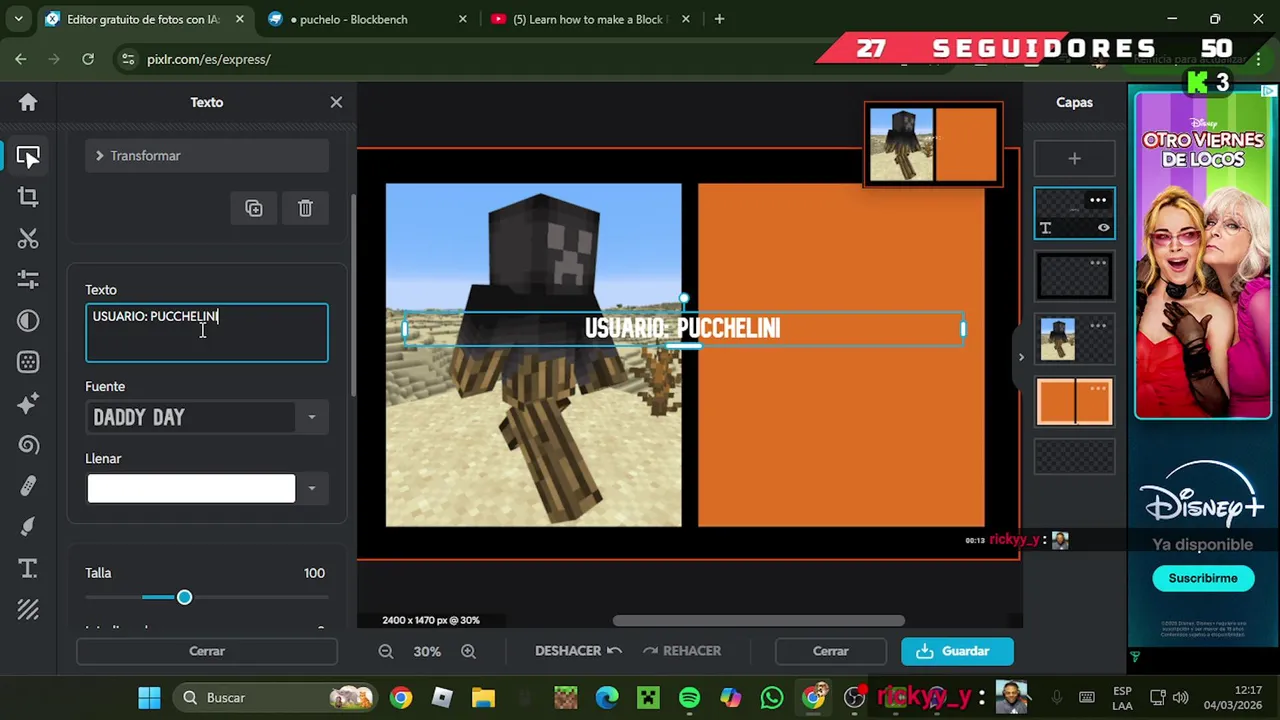Click REHACER to redo
Screen dimensions: 1280x720
coord(682,651)
